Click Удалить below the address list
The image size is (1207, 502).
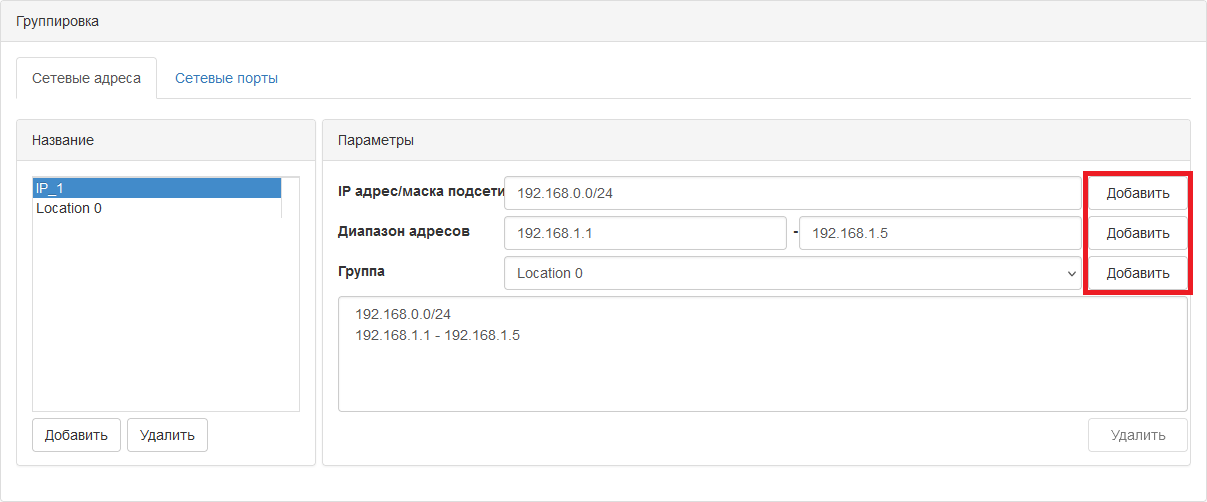(x=1137, y=435)
